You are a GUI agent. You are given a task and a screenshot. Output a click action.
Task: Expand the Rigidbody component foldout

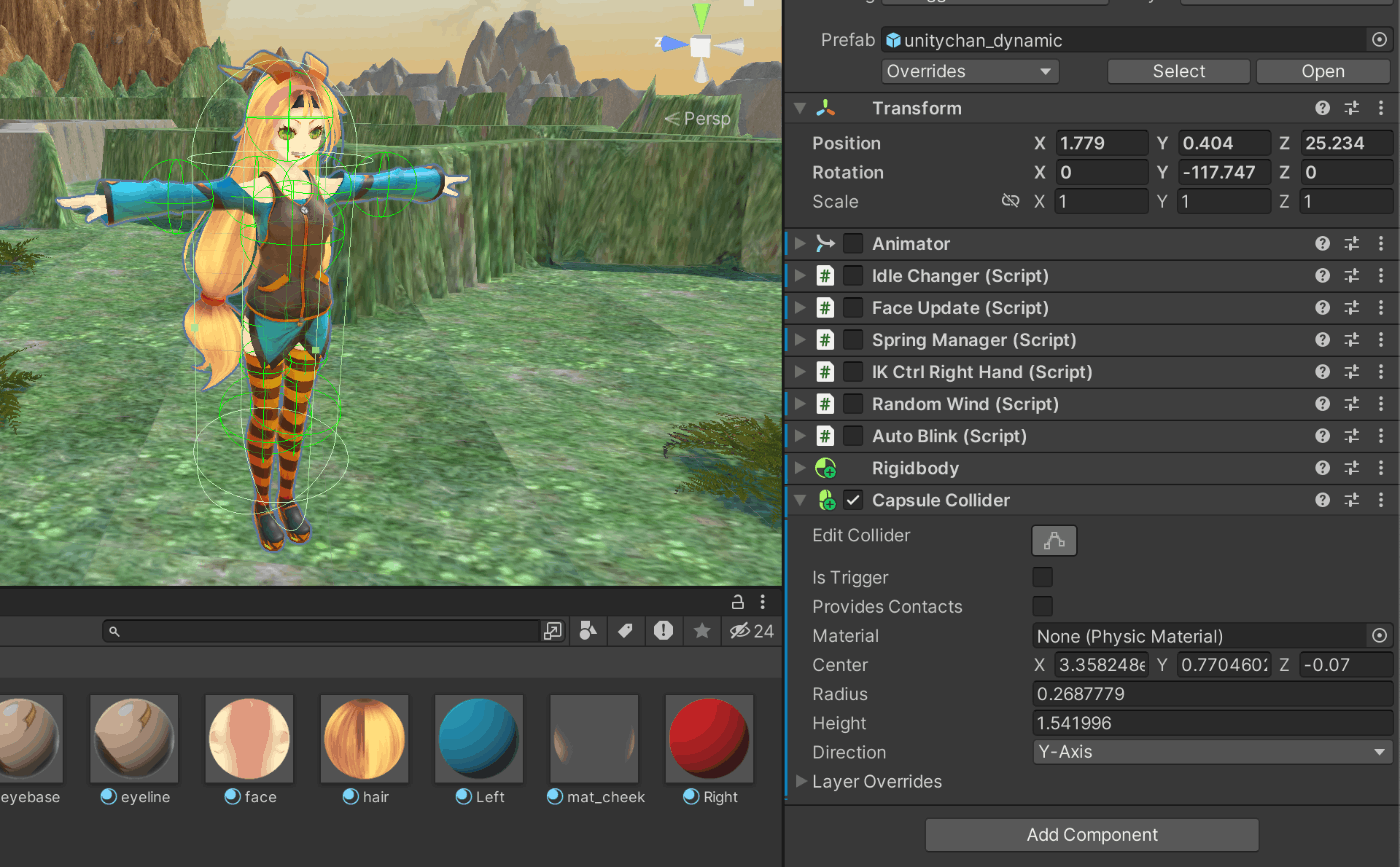tap(799, 467)
